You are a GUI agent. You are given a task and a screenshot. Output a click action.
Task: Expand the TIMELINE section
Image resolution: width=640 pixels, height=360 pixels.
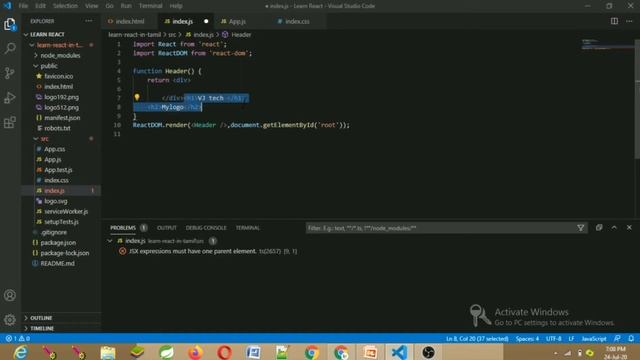tap(42, 328)
